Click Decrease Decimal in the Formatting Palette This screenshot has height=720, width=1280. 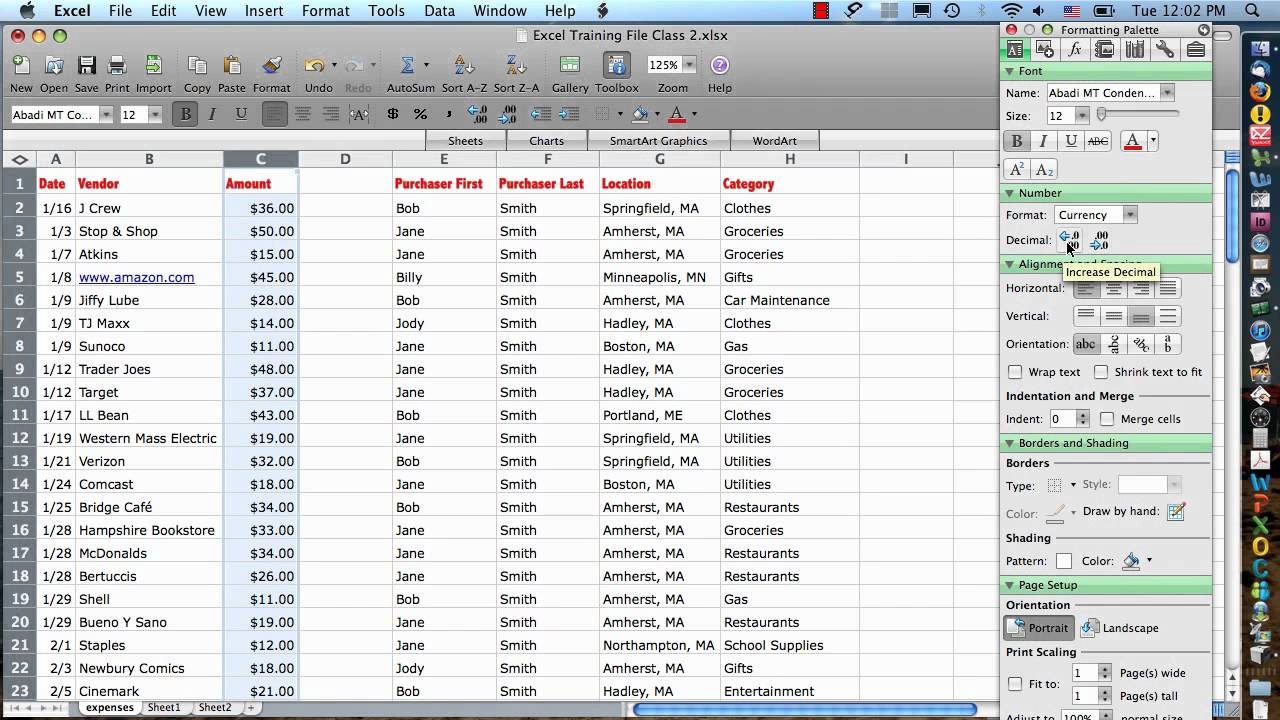pyautogui.click(x=1099, y=241)
